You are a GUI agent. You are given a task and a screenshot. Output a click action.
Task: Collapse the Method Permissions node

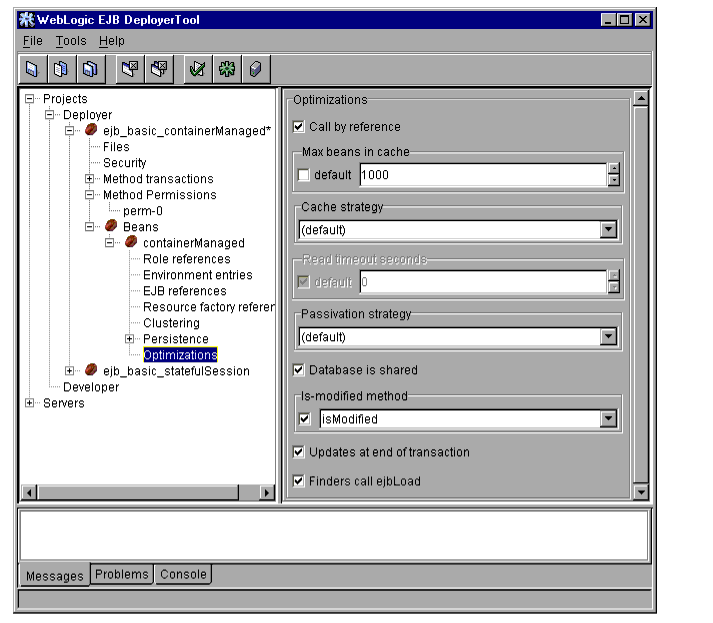(x=90, y=195)
